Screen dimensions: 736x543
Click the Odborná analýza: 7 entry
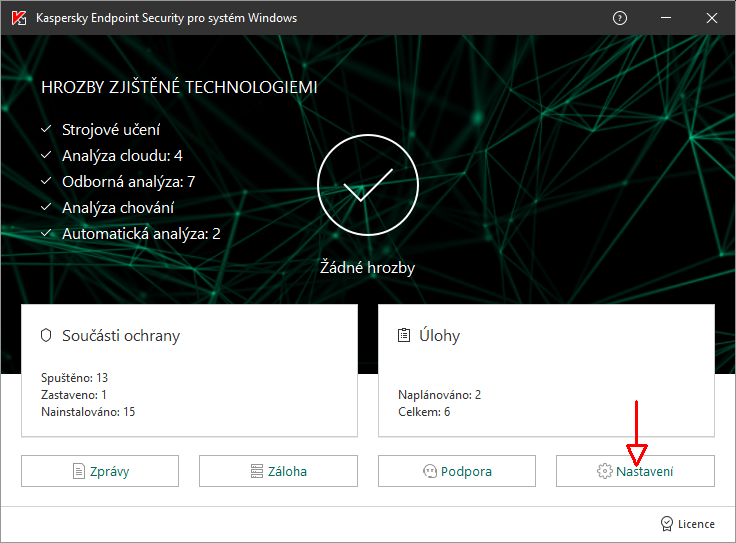point(128,182)
